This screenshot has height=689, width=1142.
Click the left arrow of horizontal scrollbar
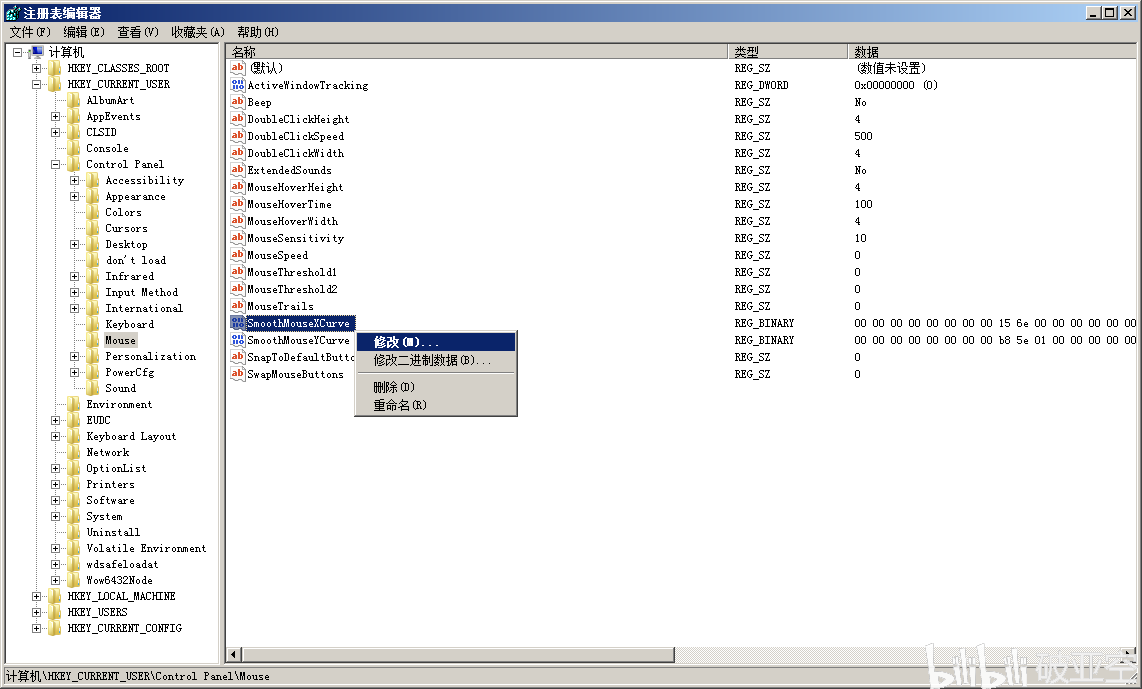point(234,655)
